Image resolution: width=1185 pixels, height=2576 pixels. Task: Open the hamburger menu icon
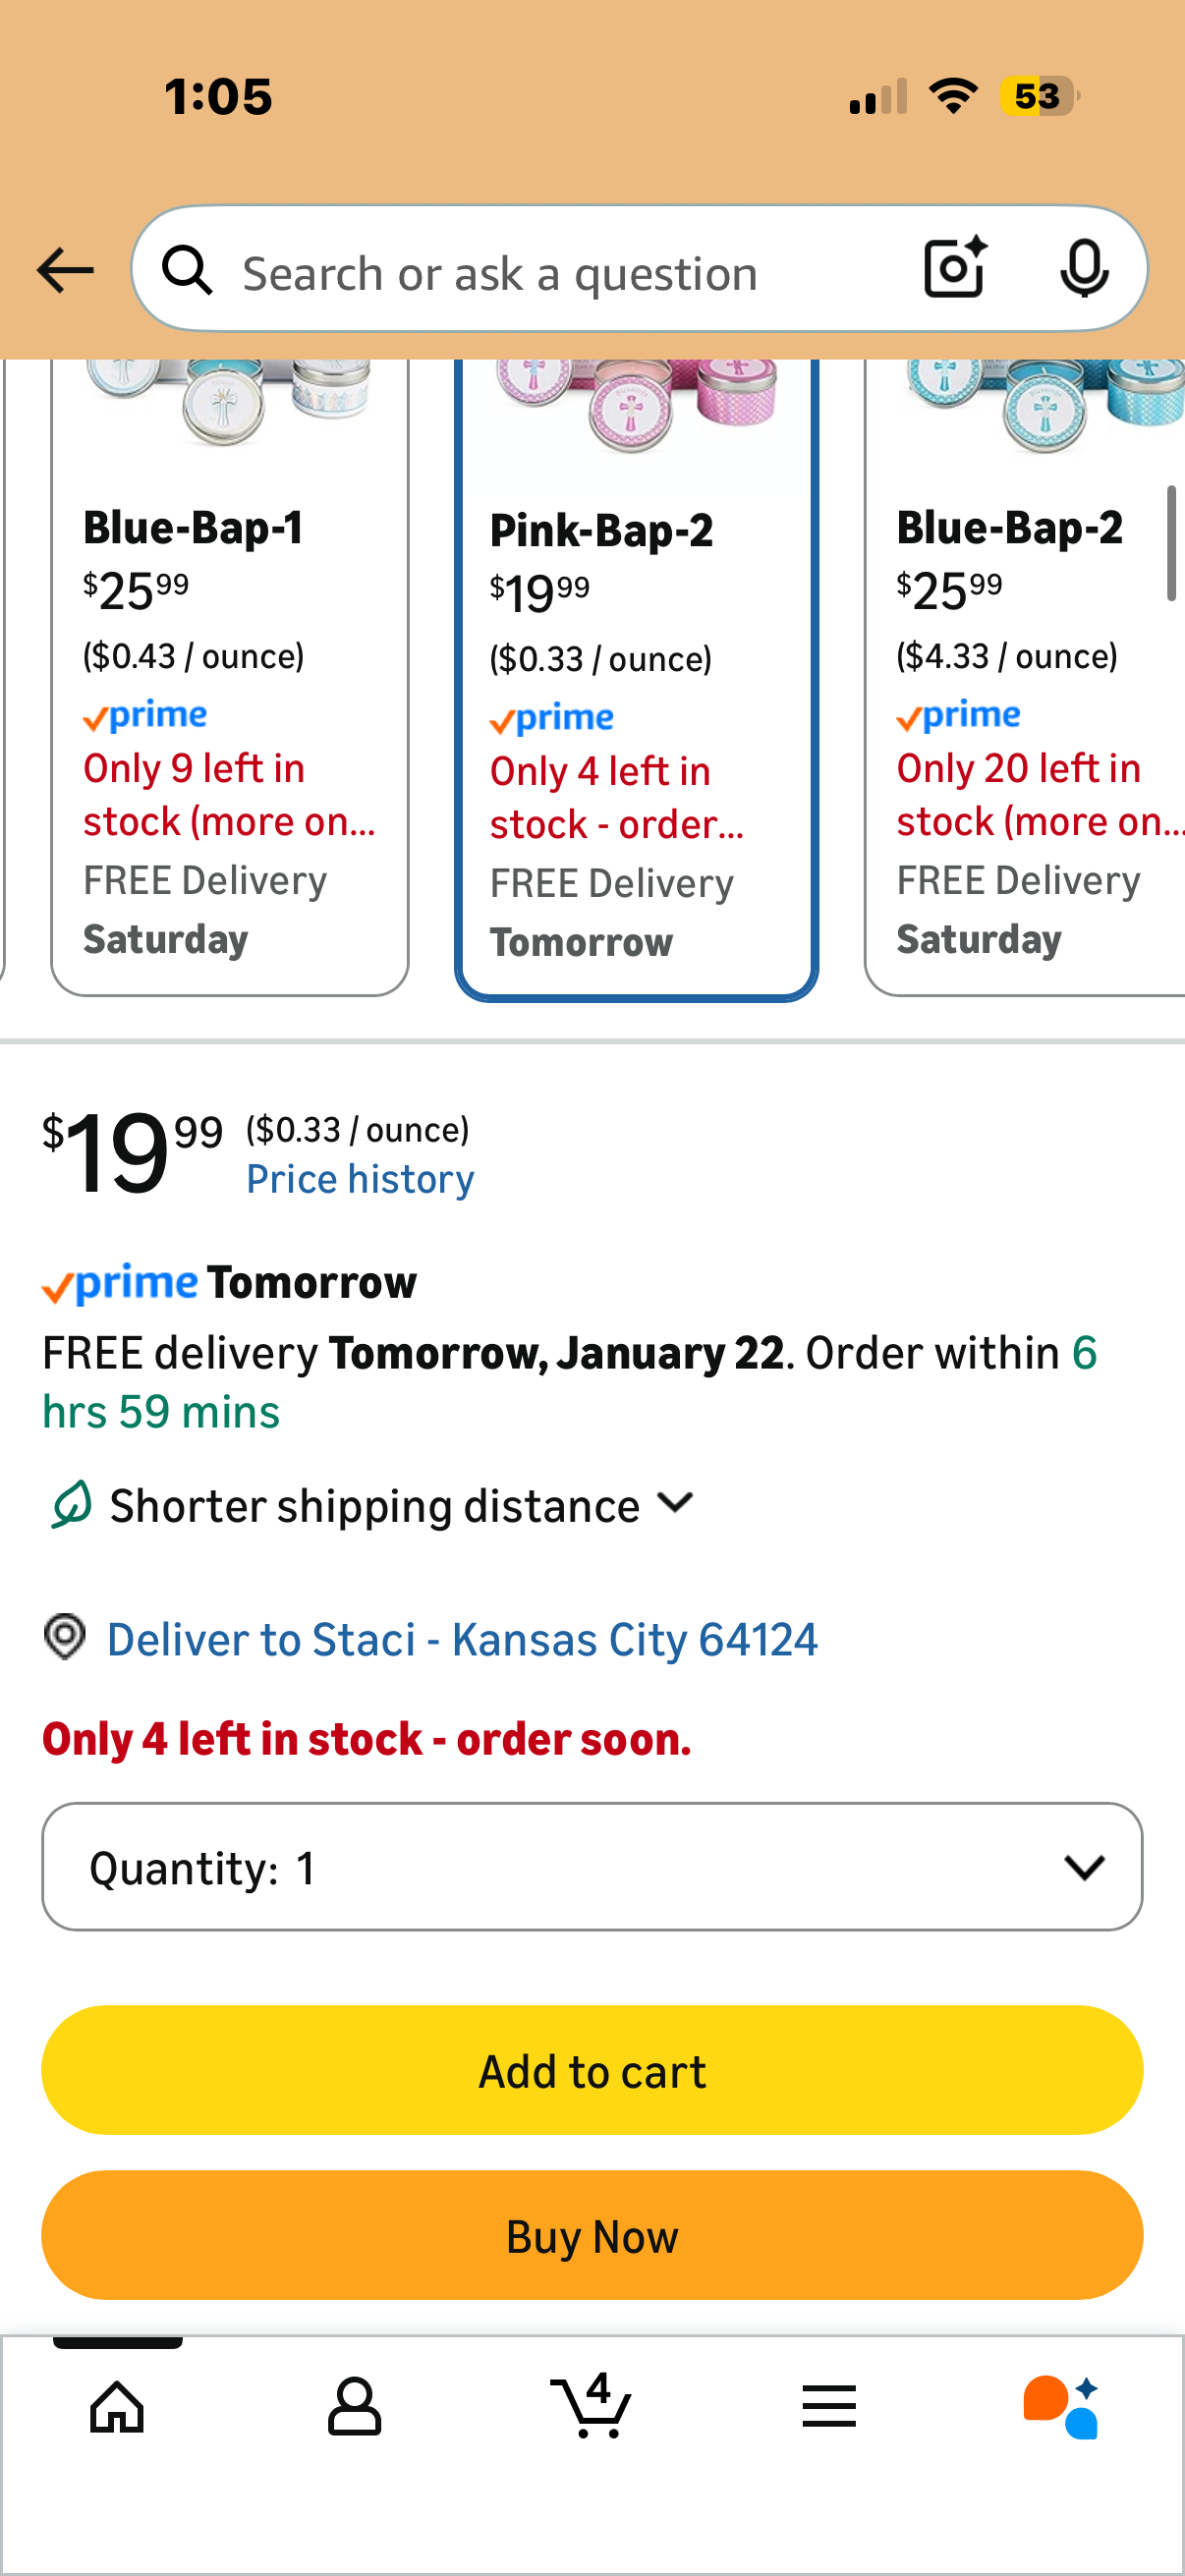[x=828, y=2406]
